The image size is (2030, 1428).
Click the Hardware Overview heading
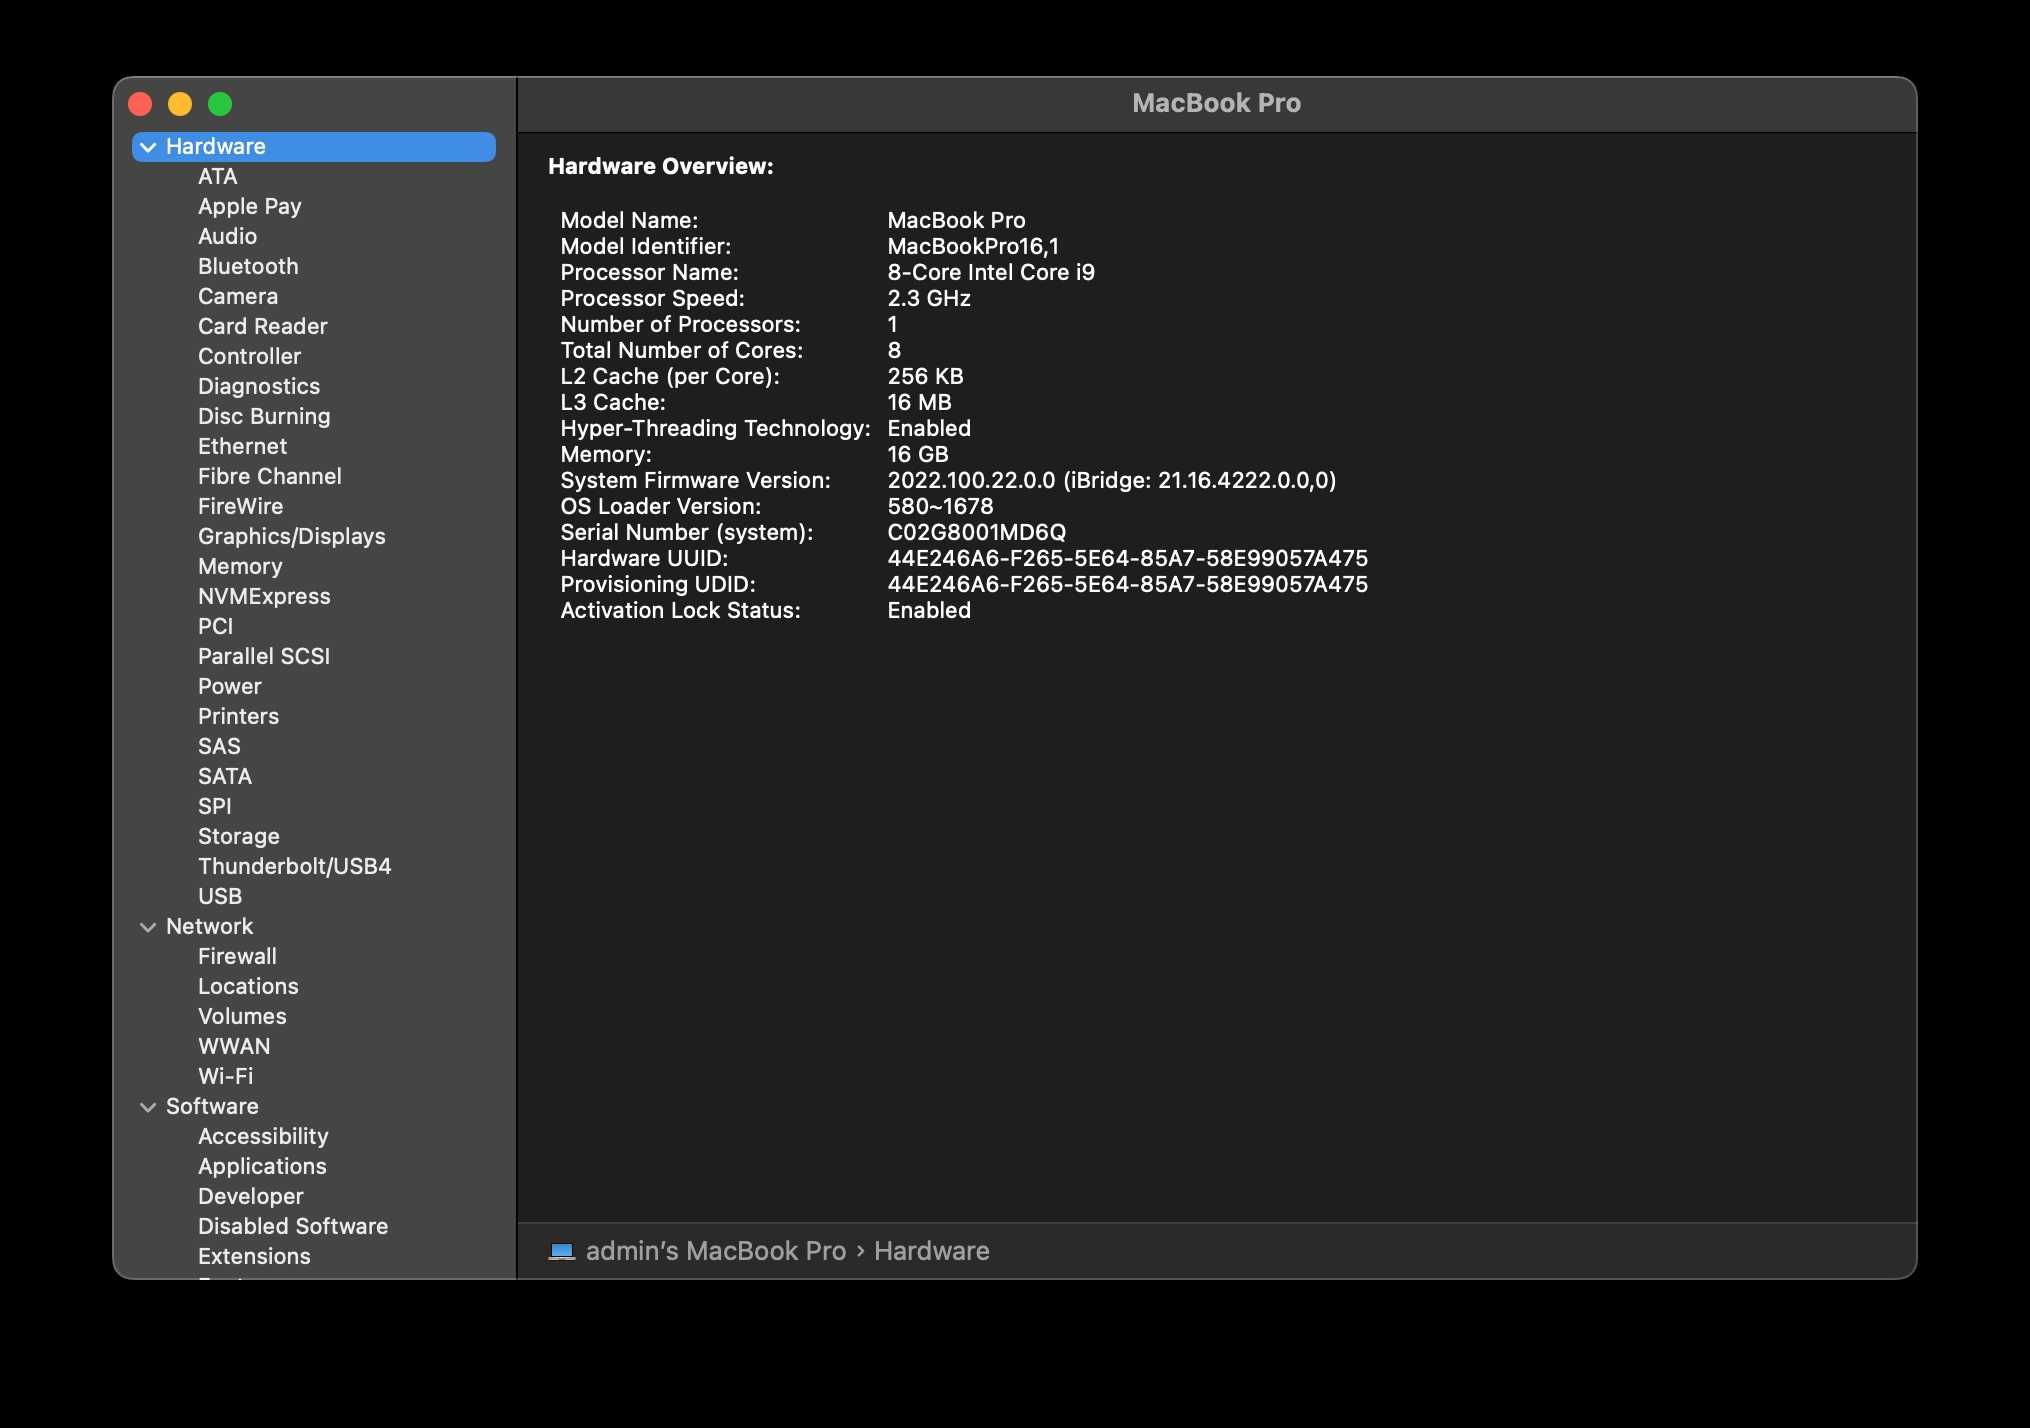pyautogui.click(x=661, y=167)
